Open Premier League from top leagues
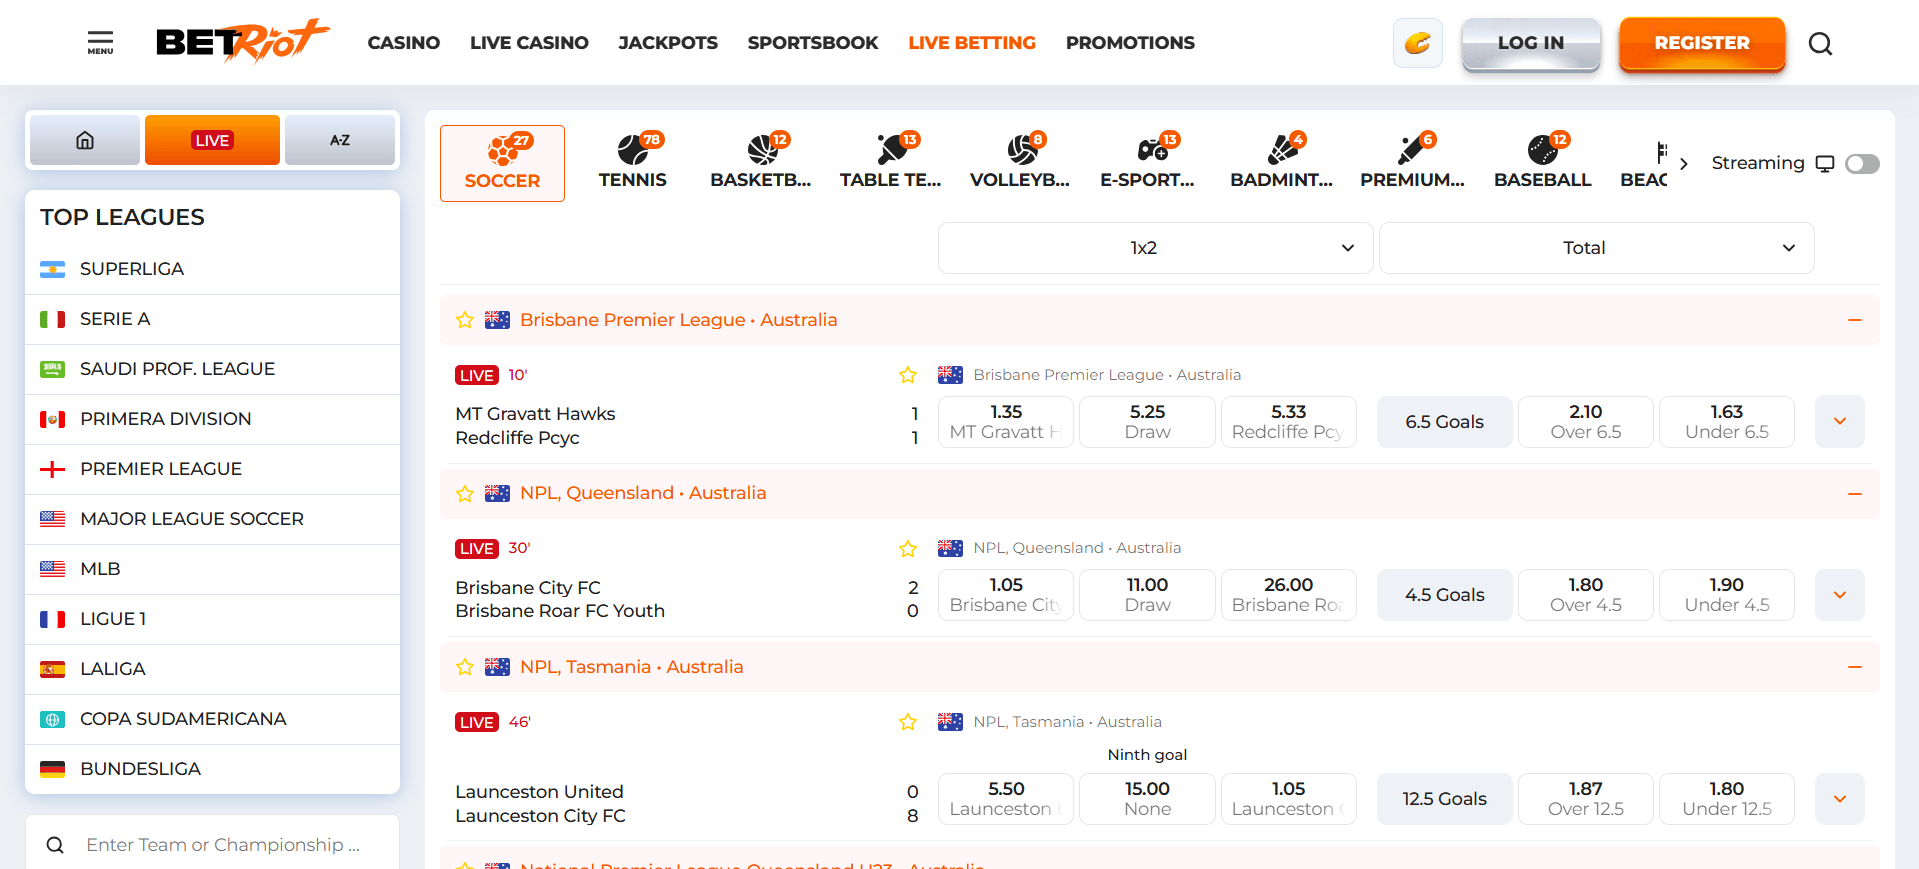 point(161,469)
